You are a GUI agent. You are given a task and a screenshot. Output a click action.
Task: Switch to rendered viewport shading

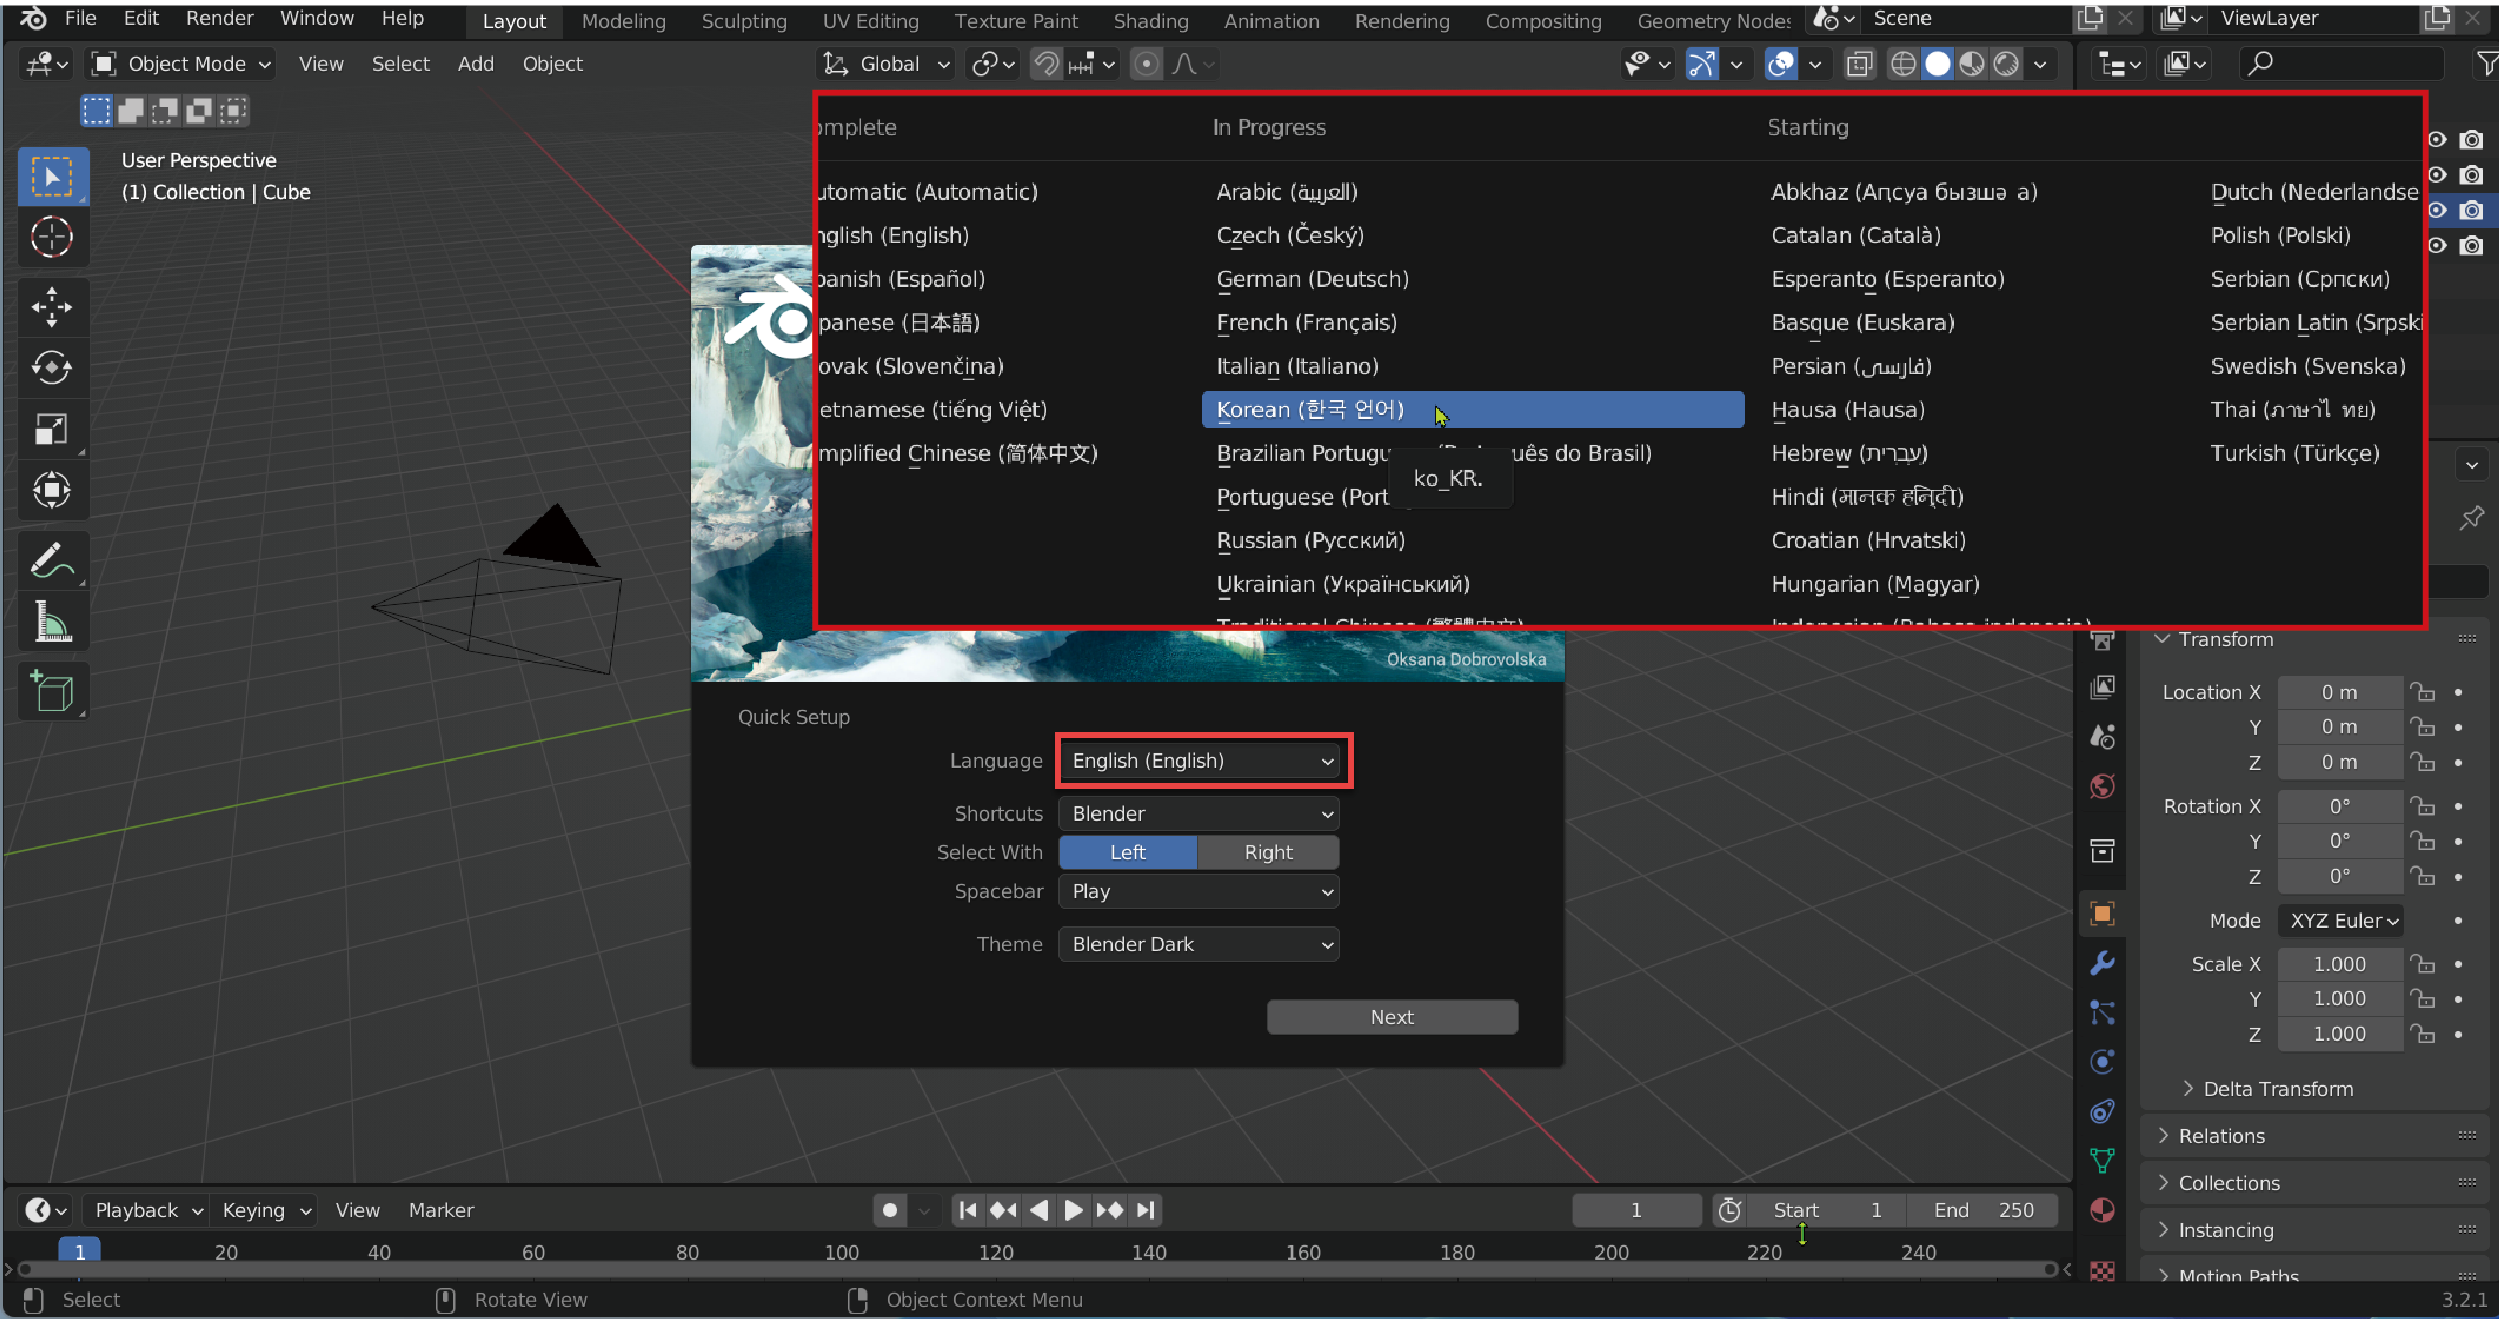(x=2006, y=64)
